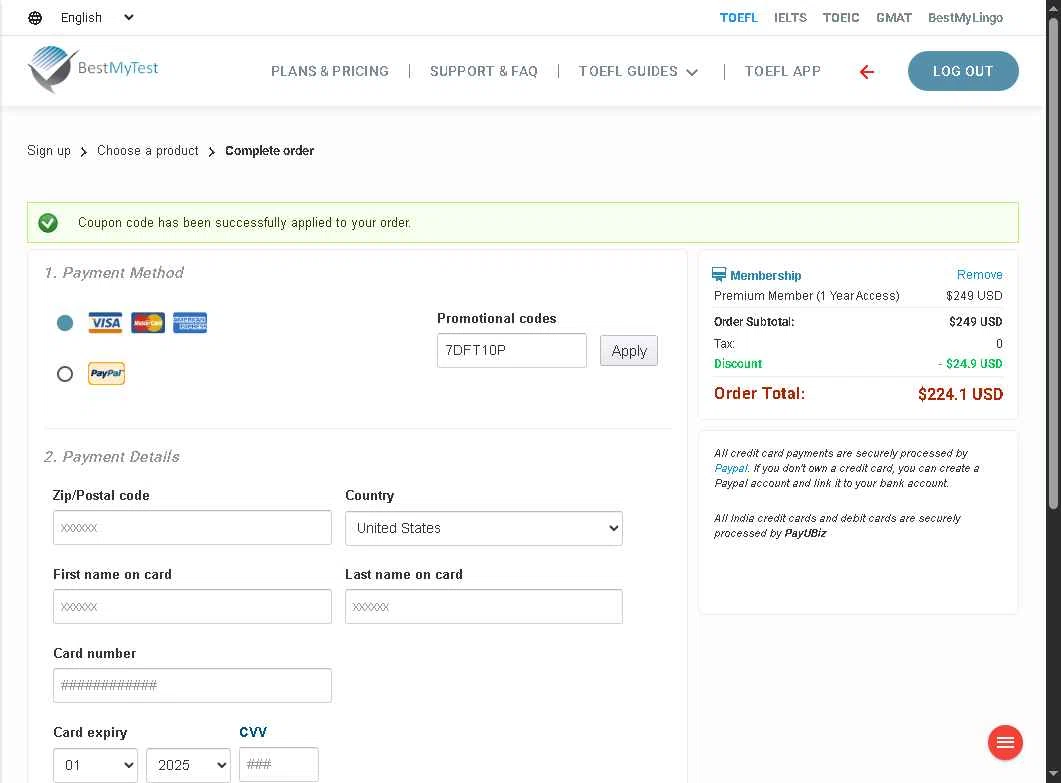1061x783 pixels.
Task: Focus the Zip/Postal code field
Action: click(192, 527)
